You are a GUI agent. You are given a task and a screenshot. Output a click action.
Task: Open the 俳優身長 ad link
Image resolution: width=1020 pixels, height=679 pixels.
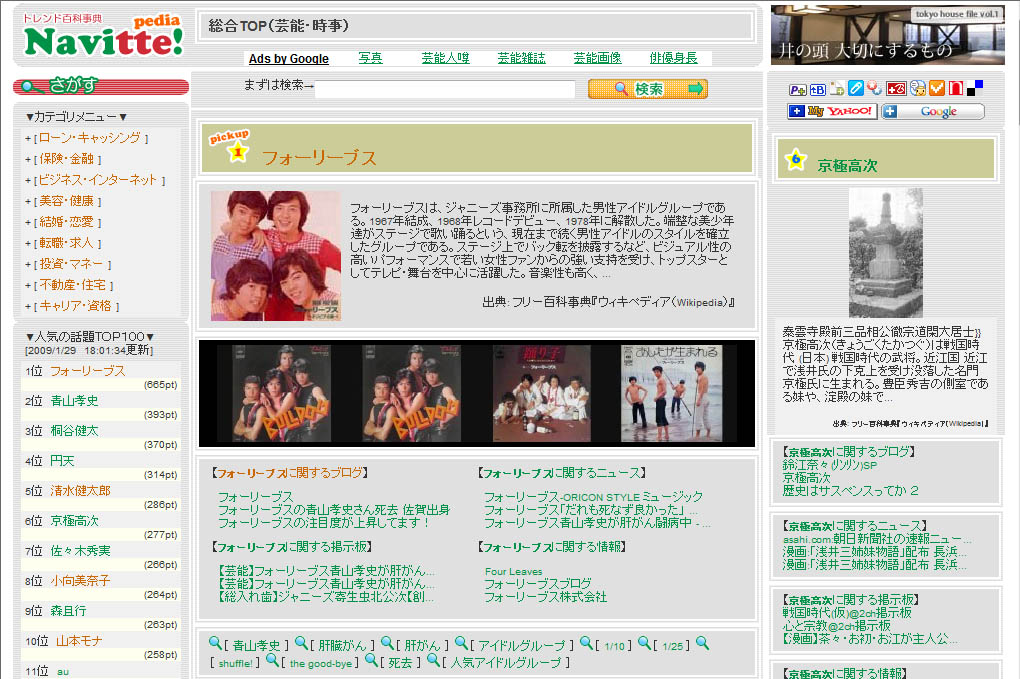[x=674, y=58]
